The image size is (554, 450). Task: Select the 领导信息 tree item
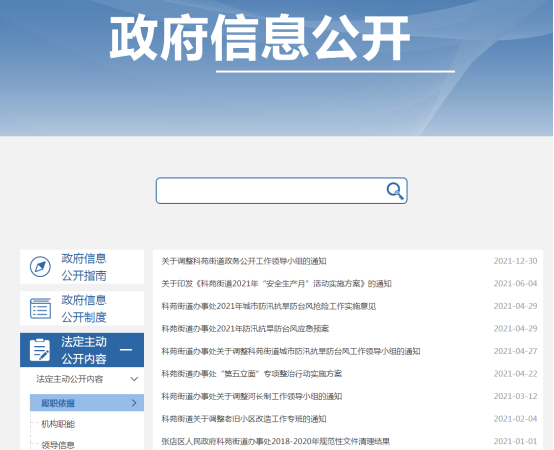(58, 445)
